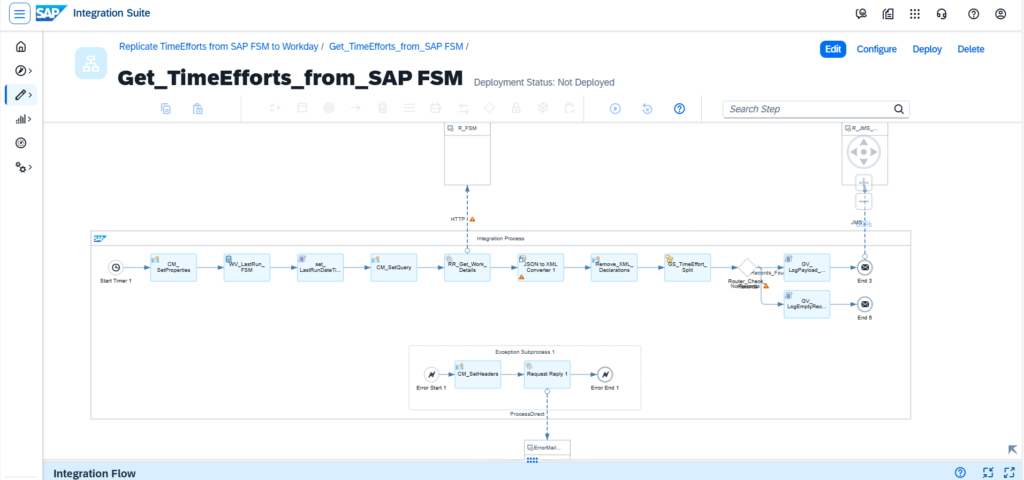Select the CM_SetHeaders step
Image resolution: width=1024 pixels, height=480 pixels.
tap(478, 374)
